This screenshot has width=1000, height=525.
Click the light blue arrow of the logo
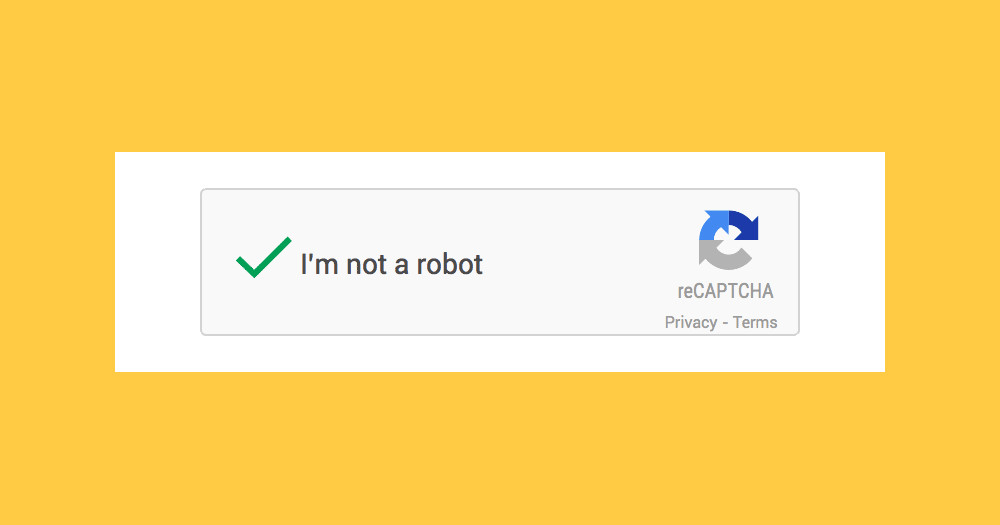pyautogui.click(x=714, y=225)
